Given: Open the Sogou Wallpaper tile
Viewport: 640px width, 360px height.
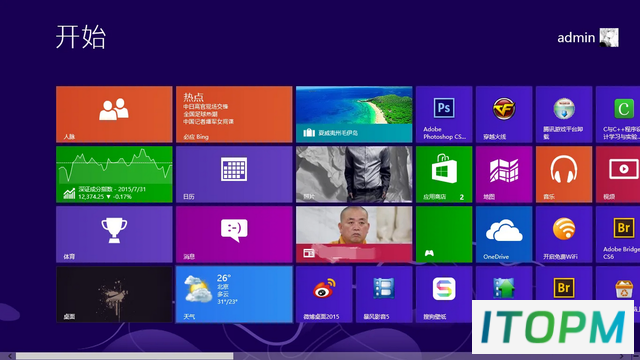Looking at the screenshot, I should [x=444, y=294].
